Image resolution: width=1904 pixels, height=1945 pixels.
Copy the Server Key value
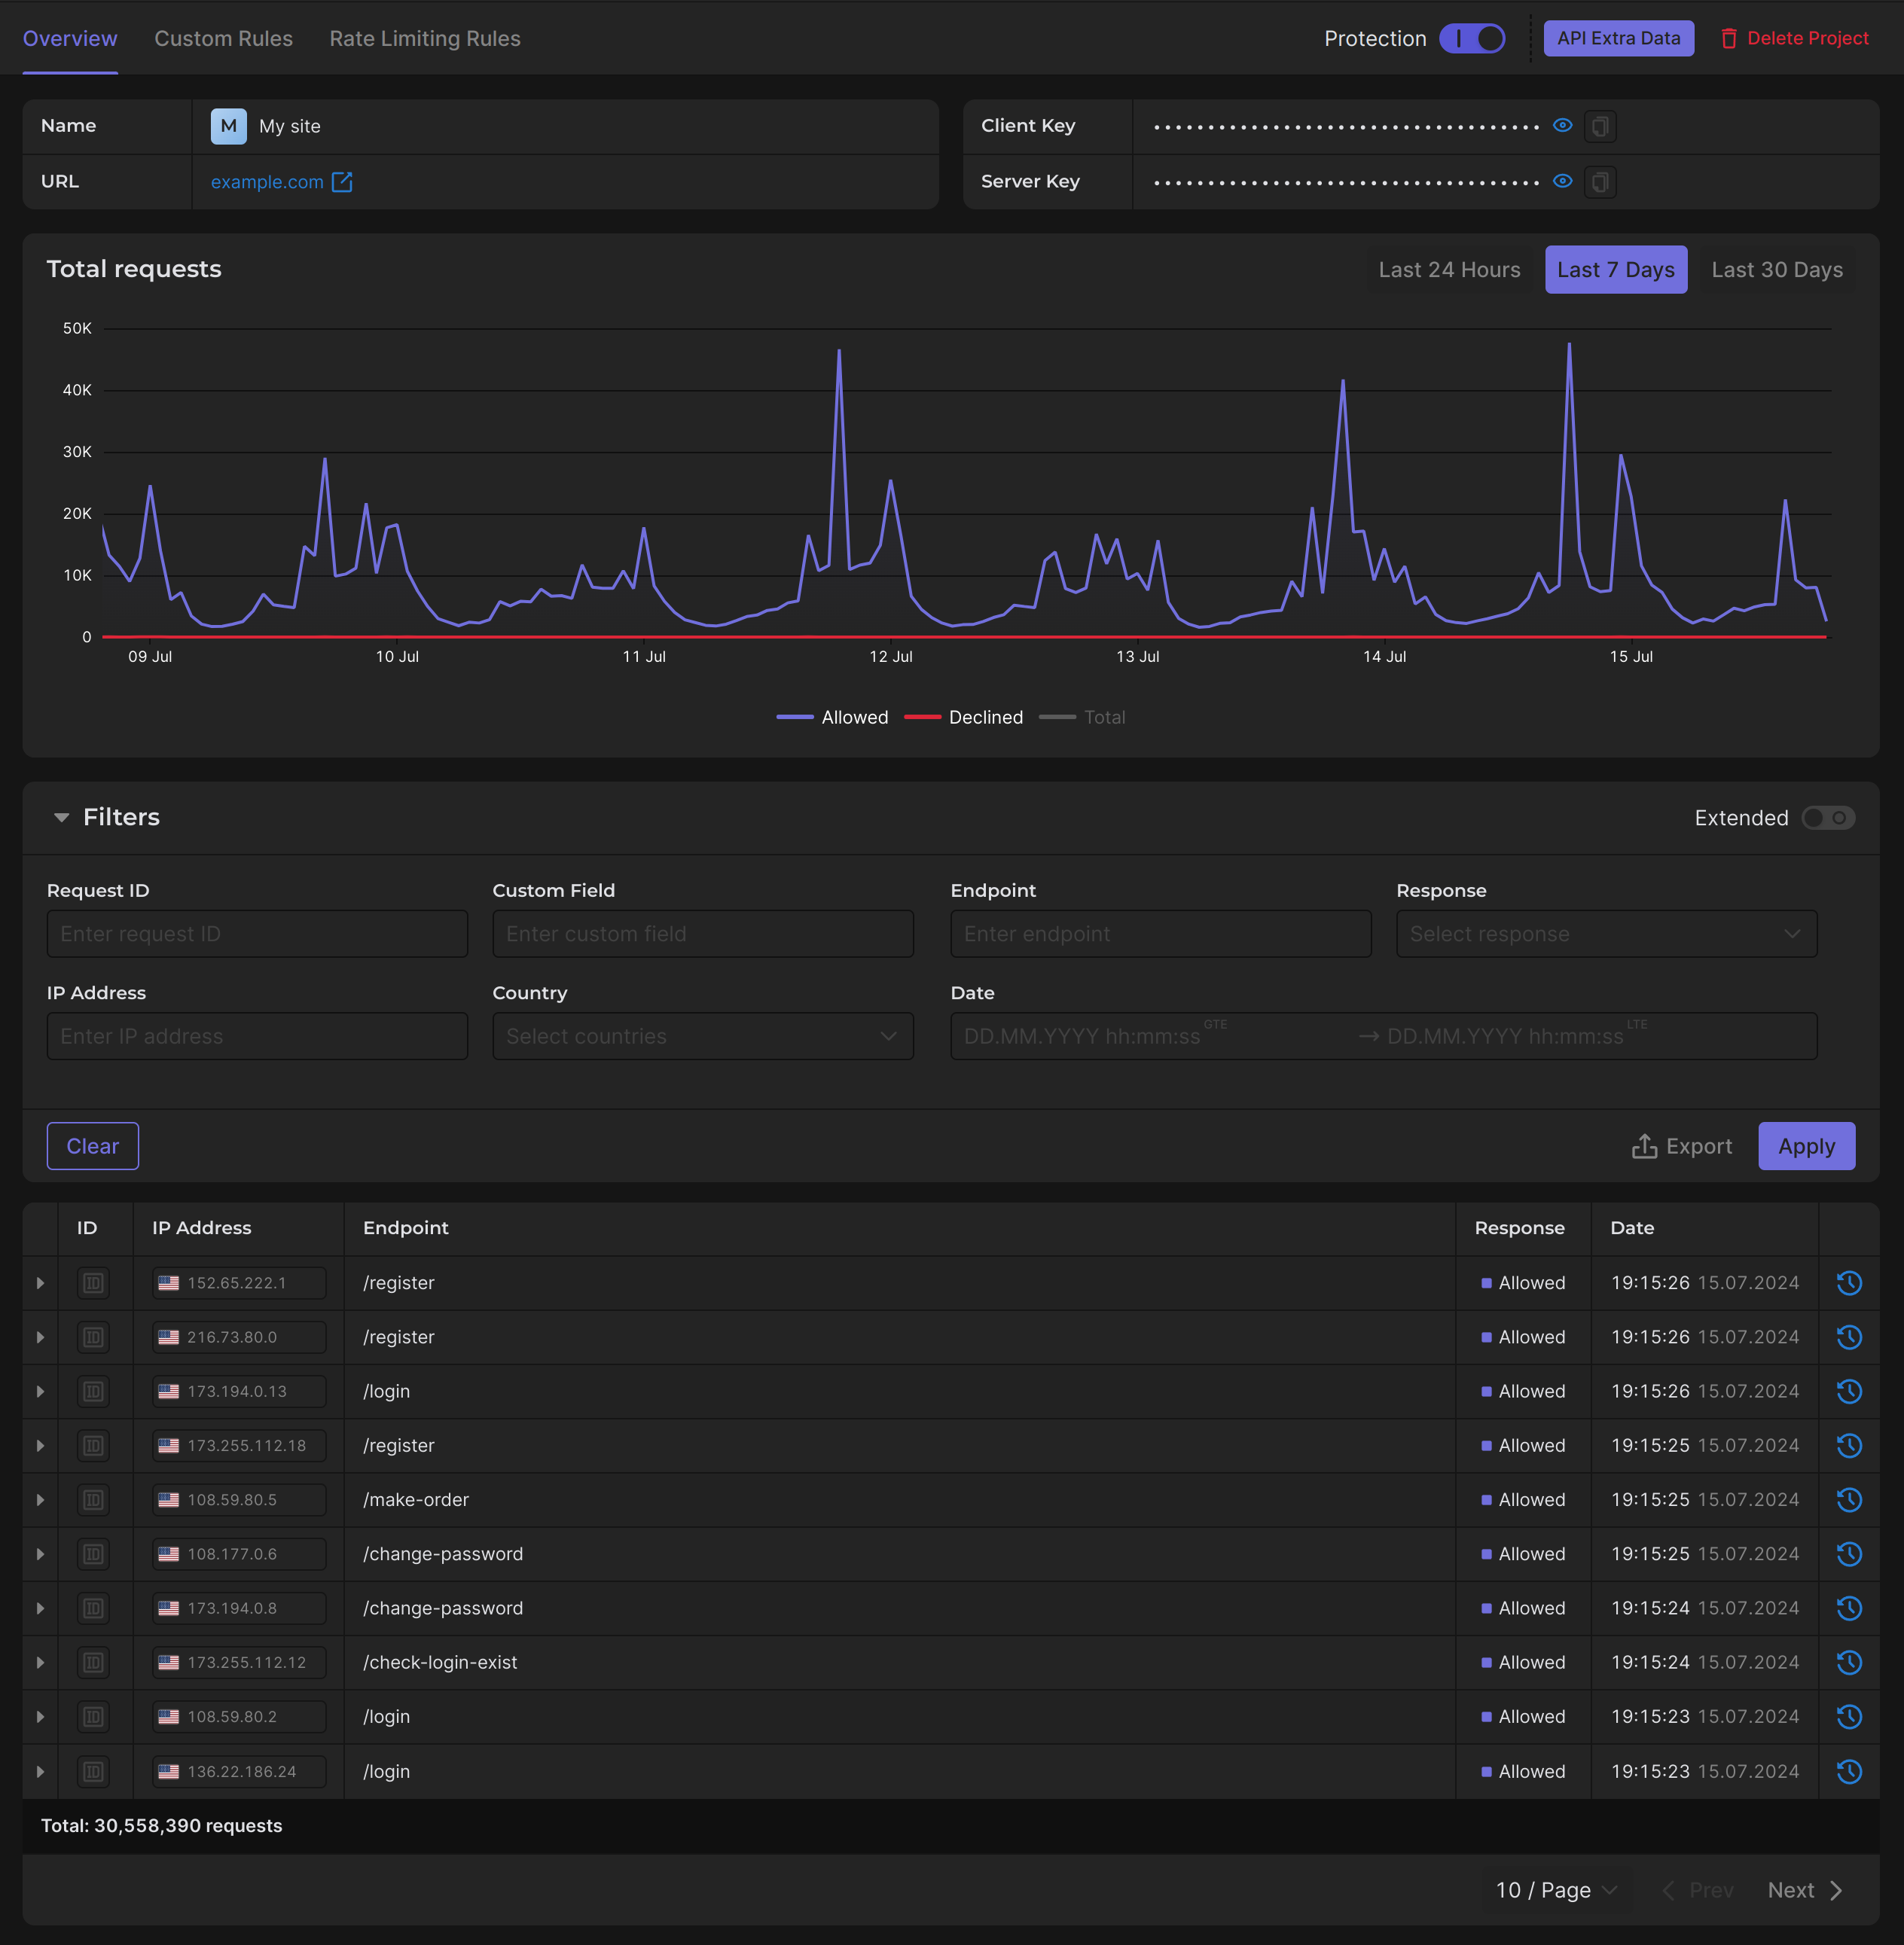(x=1600, y=182)
